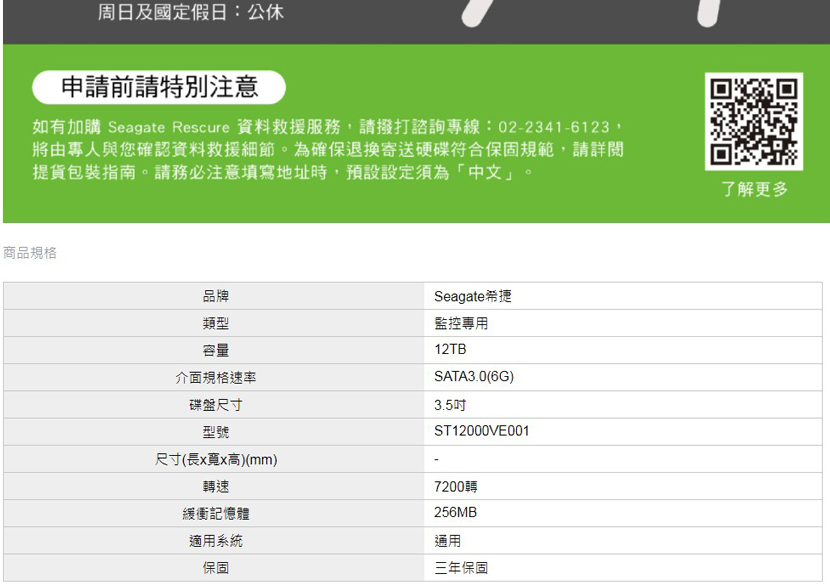
Task: Select the 三年保固 value cell
Action: pyautogui.click(x=623, y=568)
